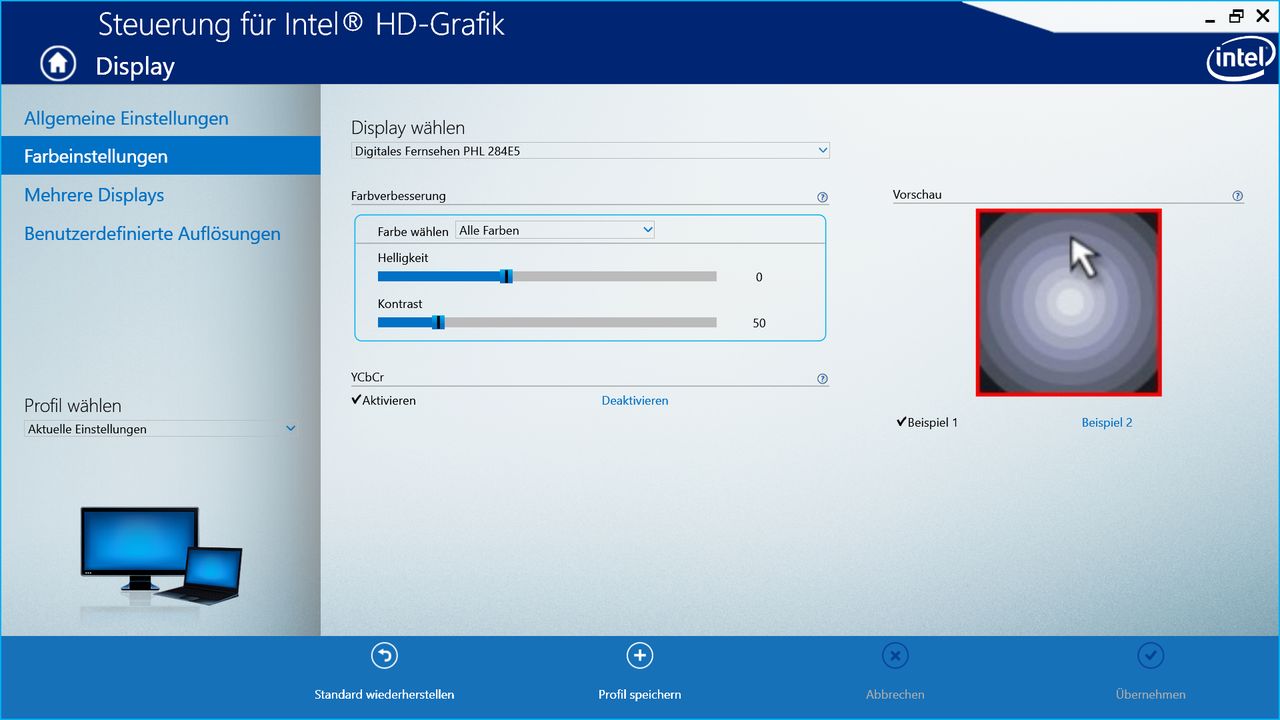Click the Kontrast value 50

click(x=759, y=323)
